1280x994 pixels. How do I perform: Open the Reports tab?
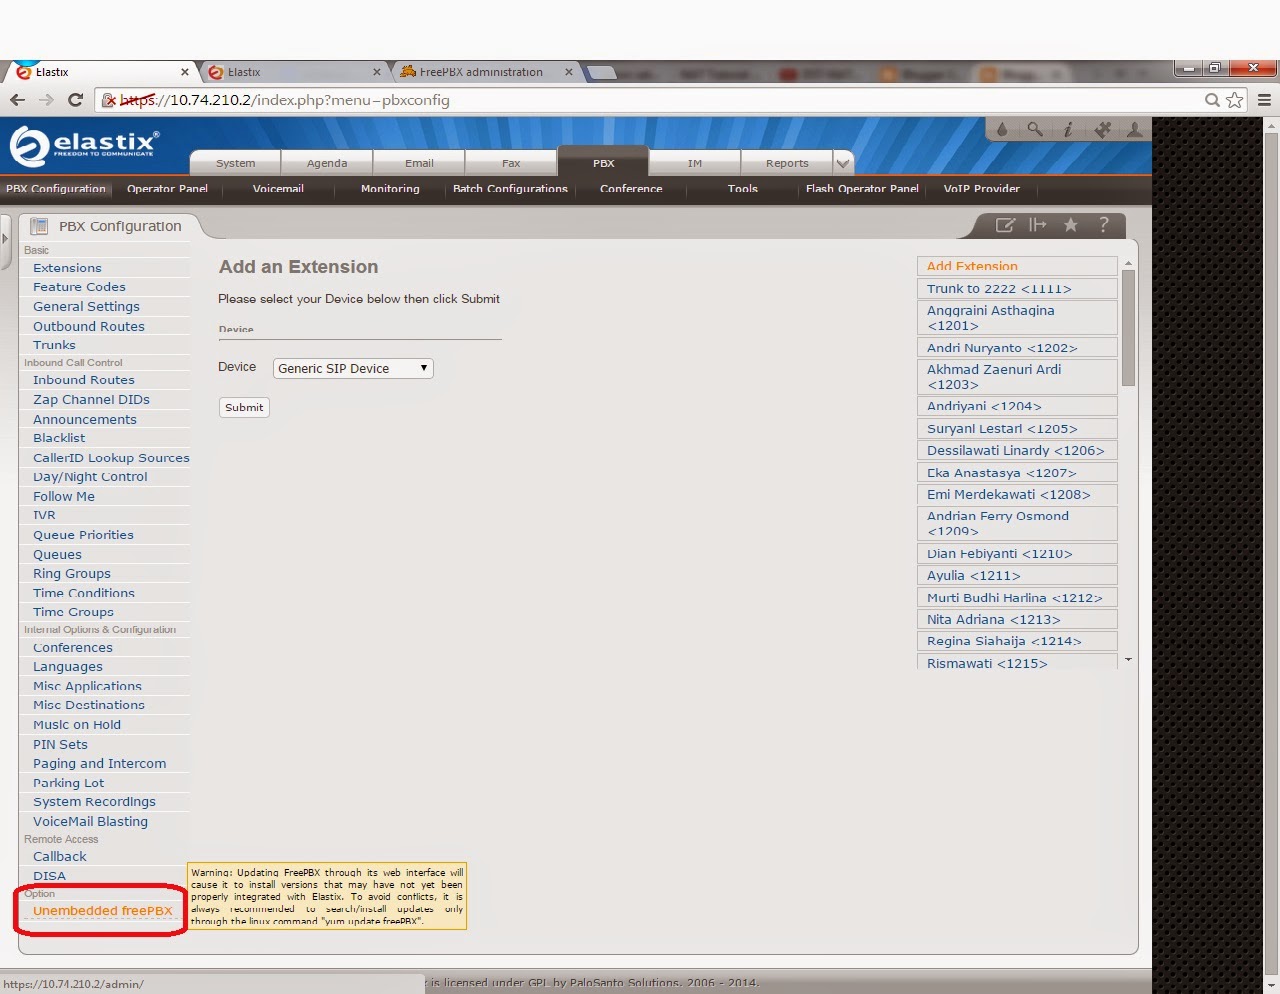(x=787, y=163)
